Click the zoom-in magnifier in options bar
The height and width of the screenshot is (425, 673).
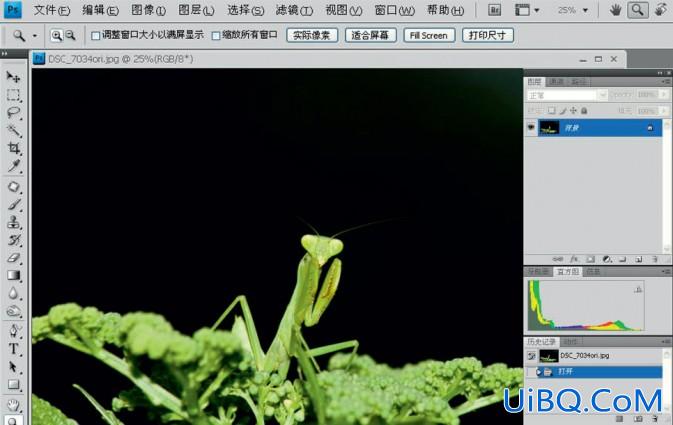pyautogui.click(x=57, y=36)
